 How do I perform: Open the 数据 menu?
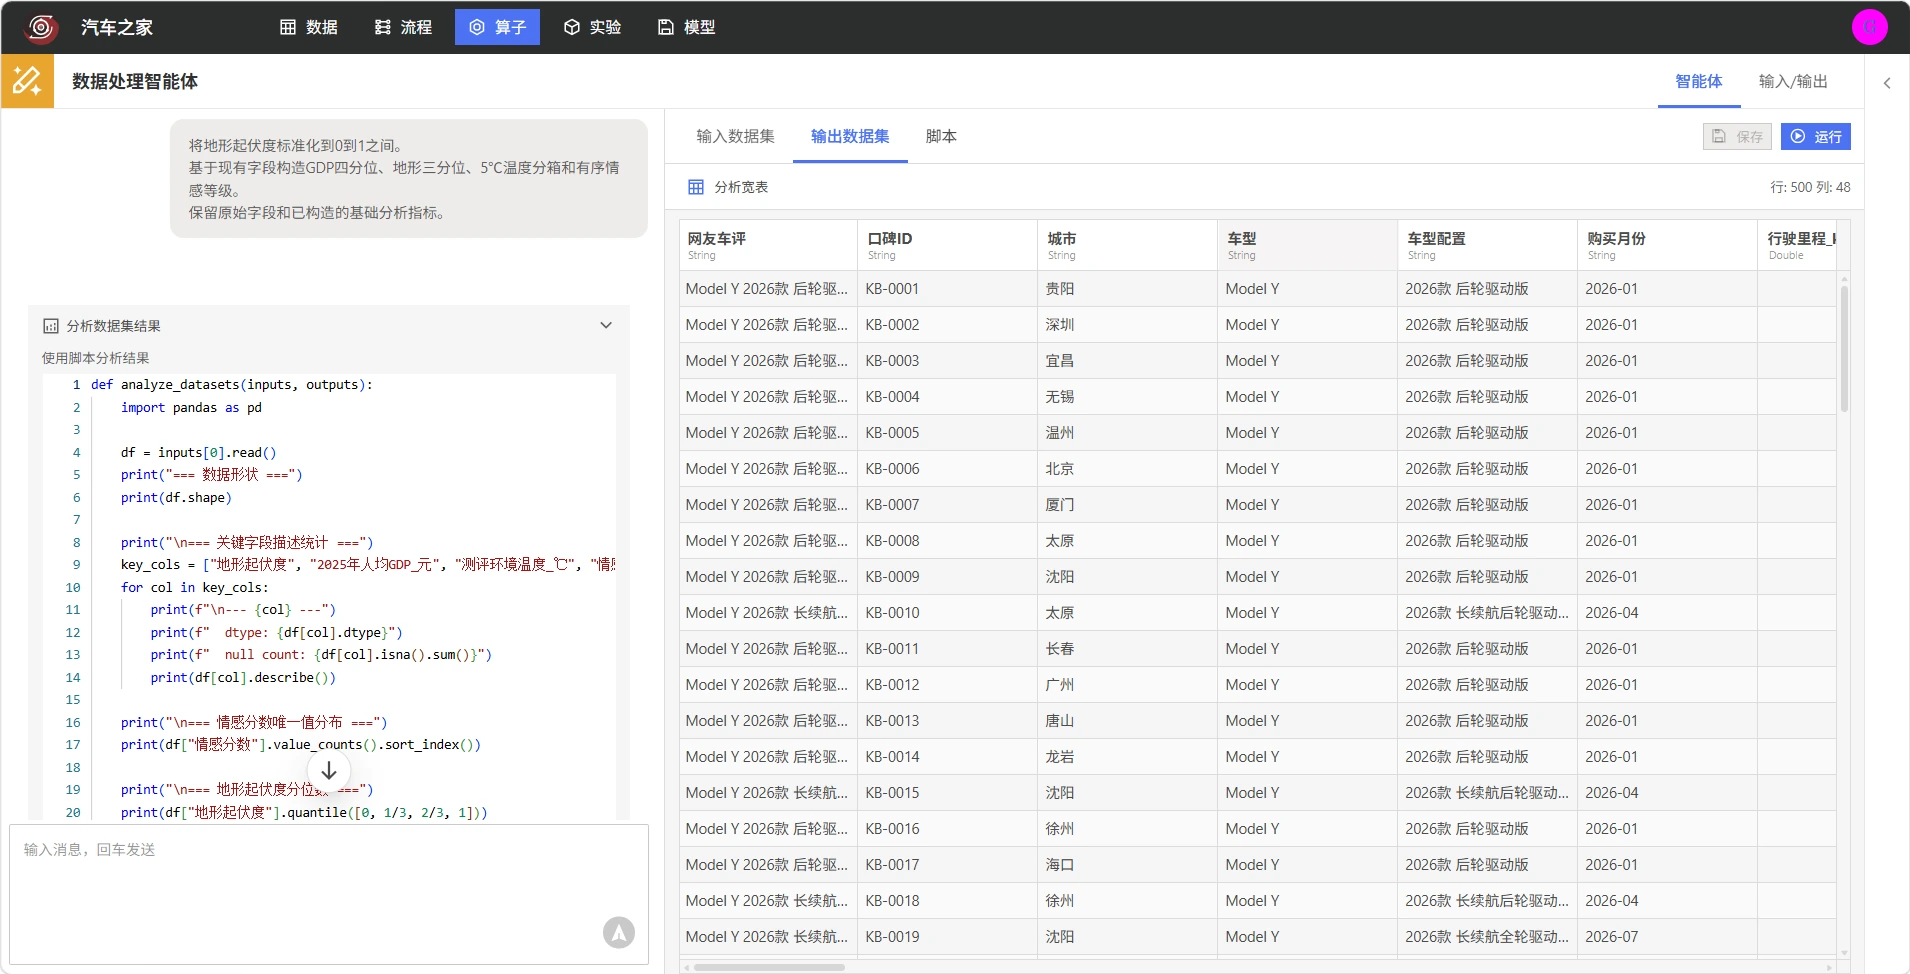pyautogui.click(x=308, y=27)
